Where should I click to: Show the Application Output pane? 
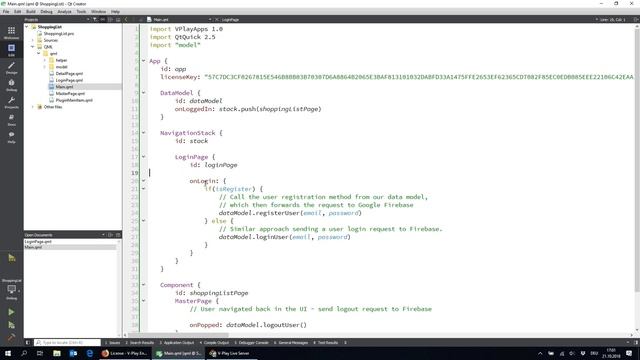tap(177, 343)
